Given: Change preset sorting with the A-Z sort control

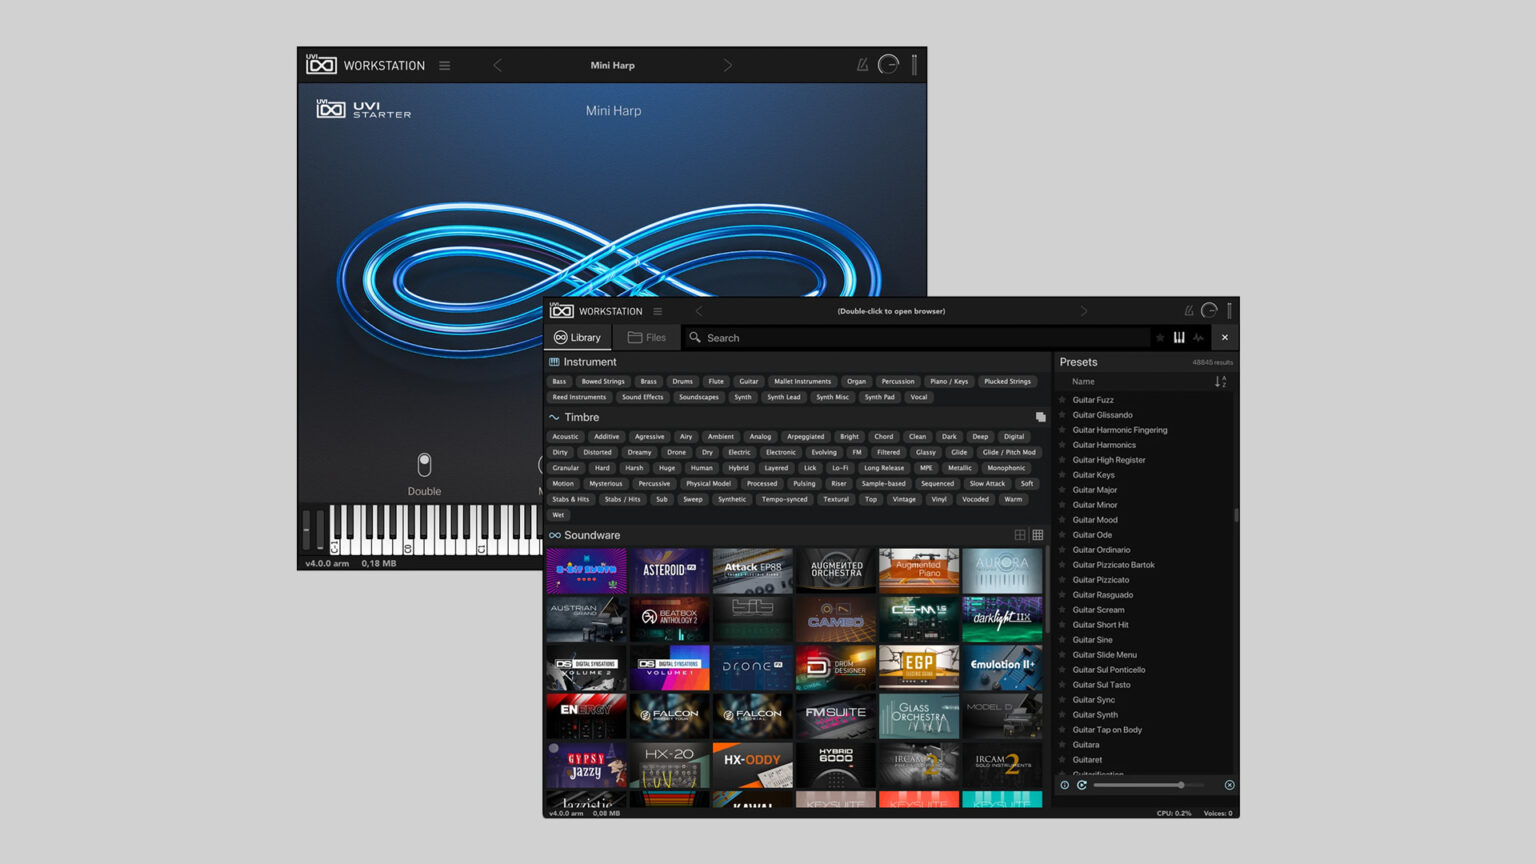Looking at the screenshot, I should click(1220, 381).
